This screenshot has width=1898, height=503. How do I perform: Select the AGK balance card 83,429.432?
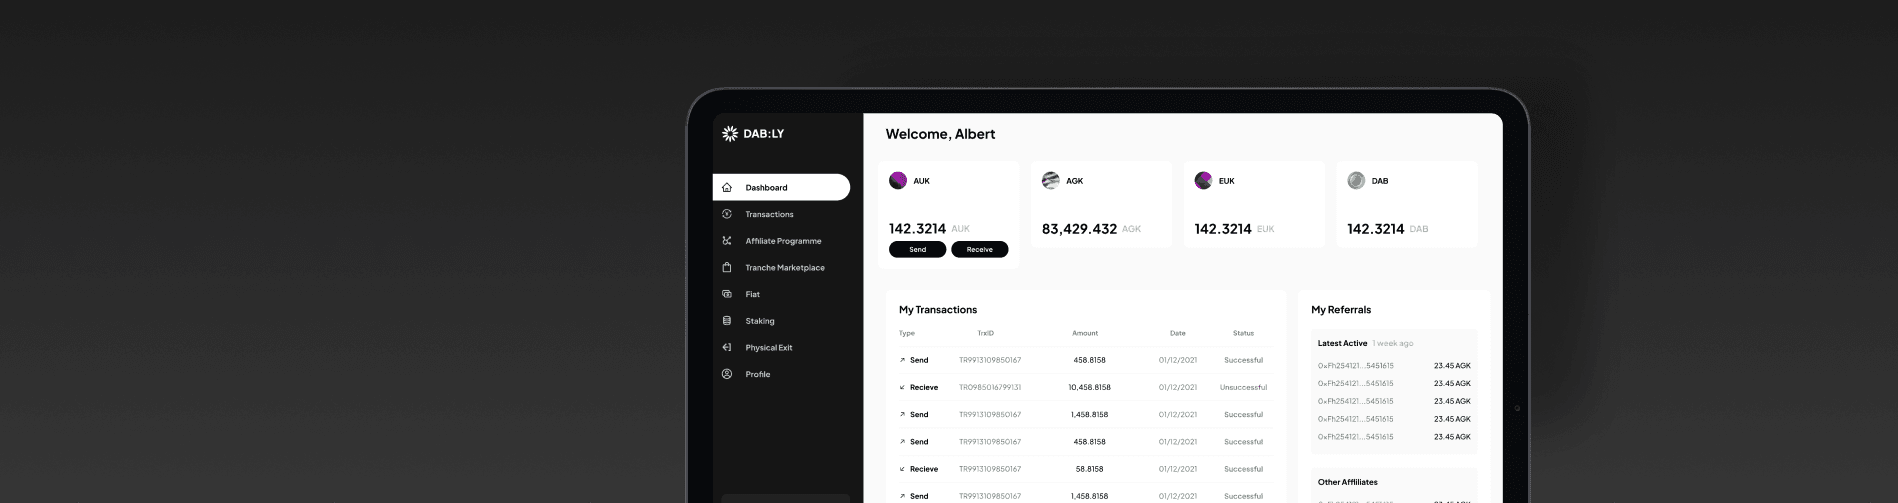[1101, 204]
